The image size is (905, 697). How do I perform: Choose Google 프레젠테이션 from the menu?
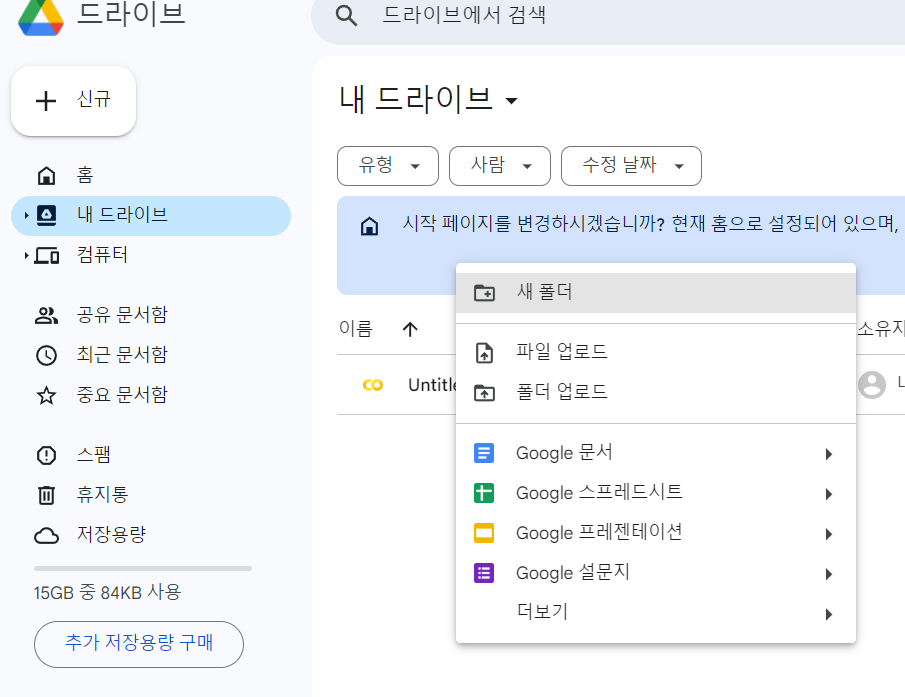(656, 533)
